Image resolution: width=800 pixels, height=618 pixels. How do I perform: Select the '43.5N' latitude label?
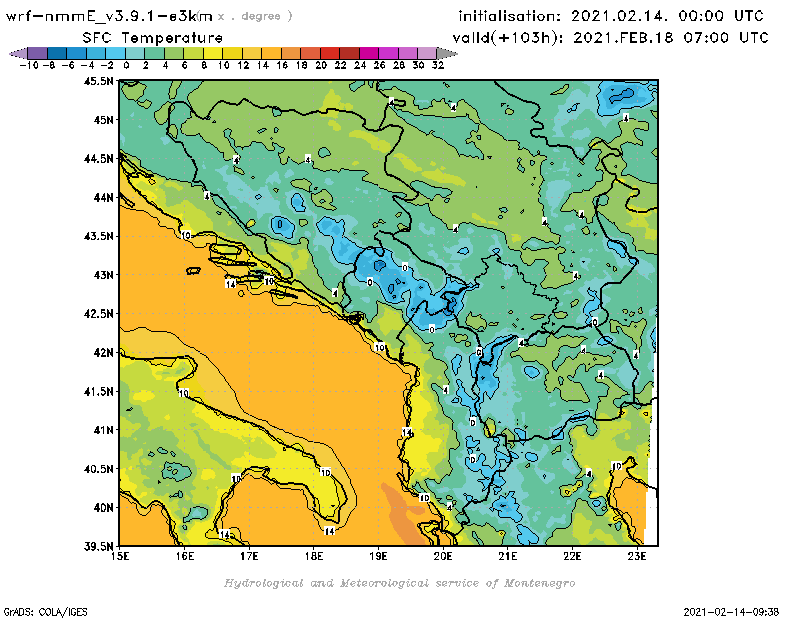pyautogui.click(x=98, y=236)
